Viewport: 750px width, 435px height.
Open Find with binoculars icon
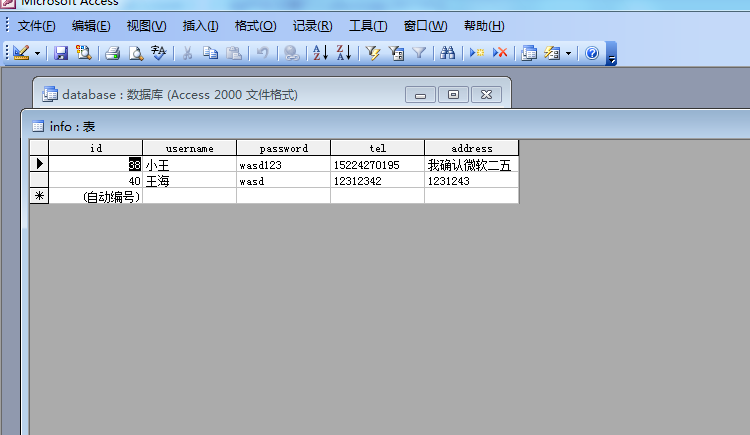tap(447, 53)
